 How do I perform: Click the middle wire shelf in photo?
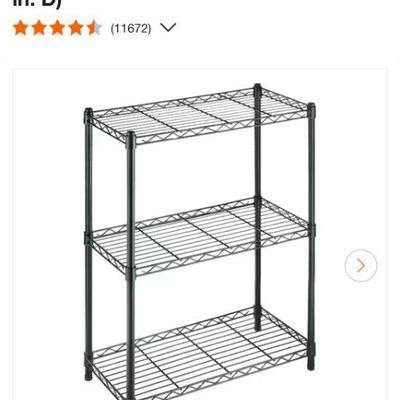coord(199,237)
